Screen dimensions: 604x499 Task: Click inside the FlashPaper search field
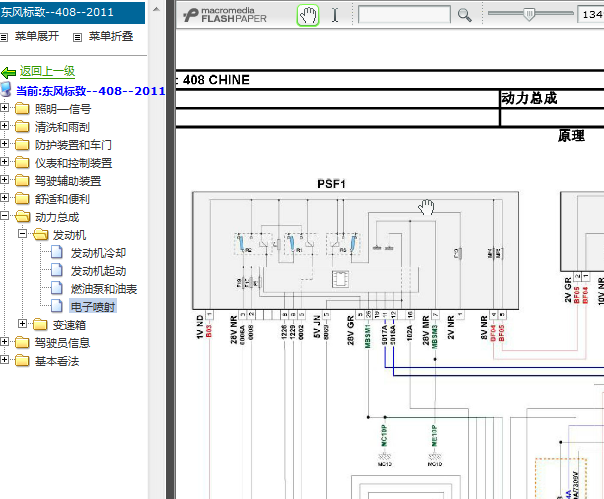tap(404, 15)
